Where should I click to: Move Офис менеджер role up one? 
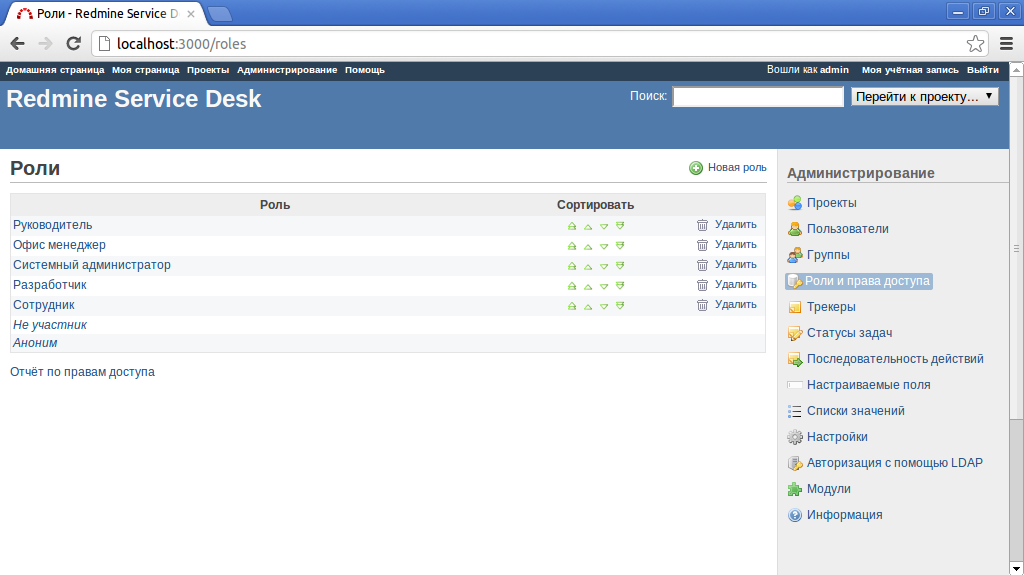pyautogui.click(x=588, y=246)
